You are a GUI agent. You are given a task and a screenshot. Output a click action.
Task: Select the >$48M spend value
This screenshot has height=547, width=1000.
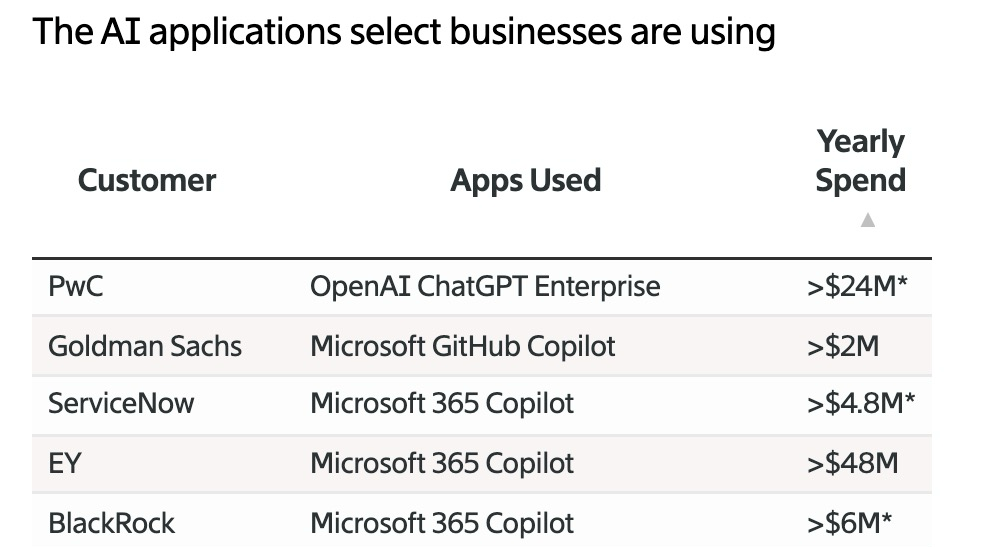(852, 463)
